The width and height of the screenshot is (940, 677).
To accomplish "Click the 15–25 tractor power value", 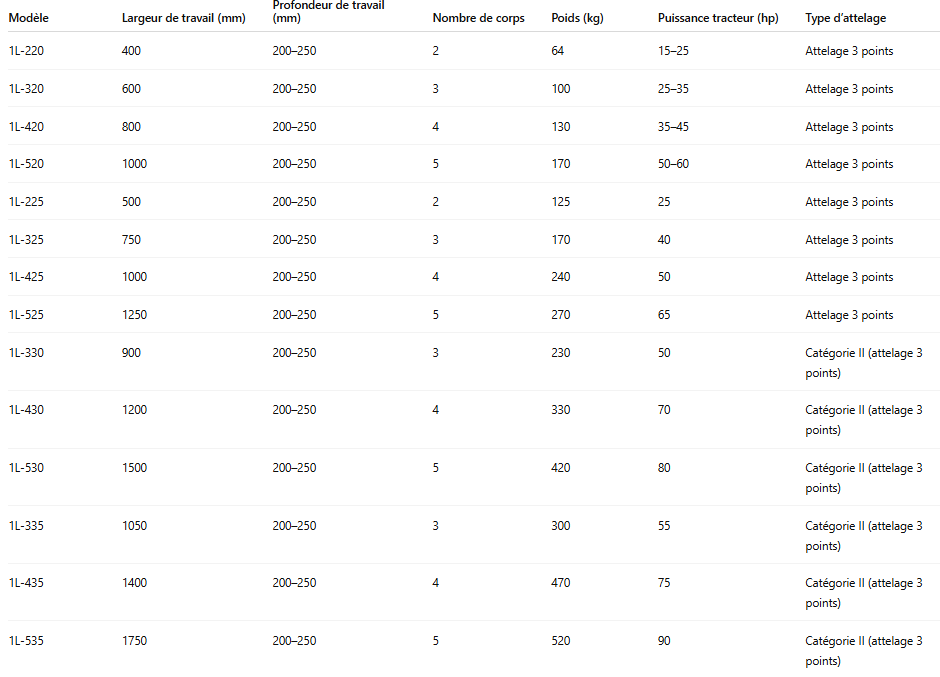I will click(x=673, y=51).
